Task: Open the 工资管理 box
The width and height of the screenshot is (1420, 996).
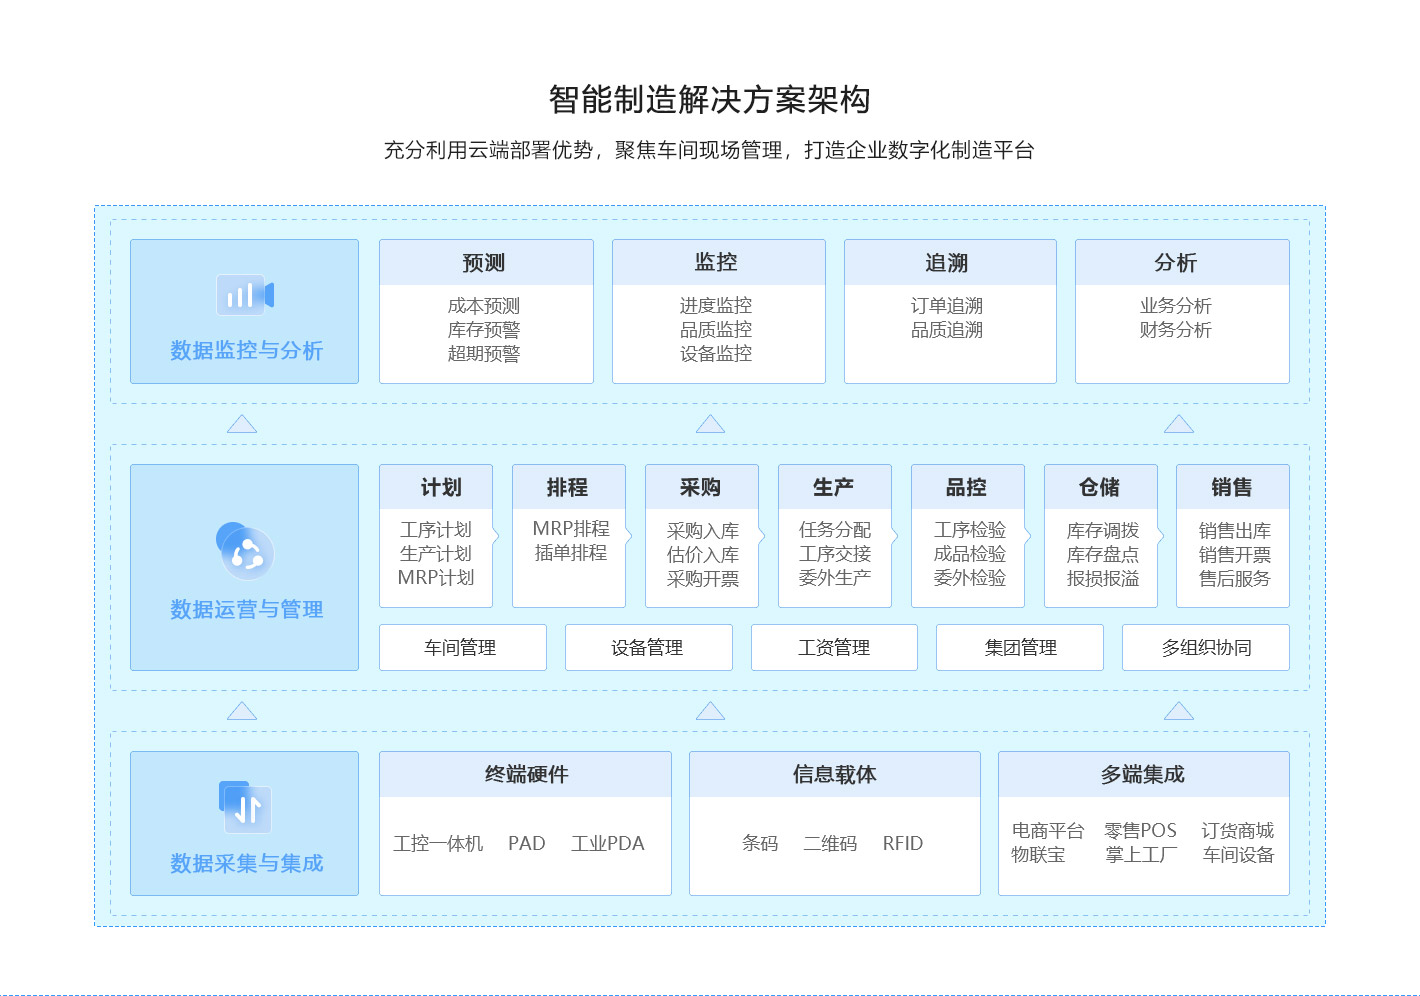Action: pos(834,647)
